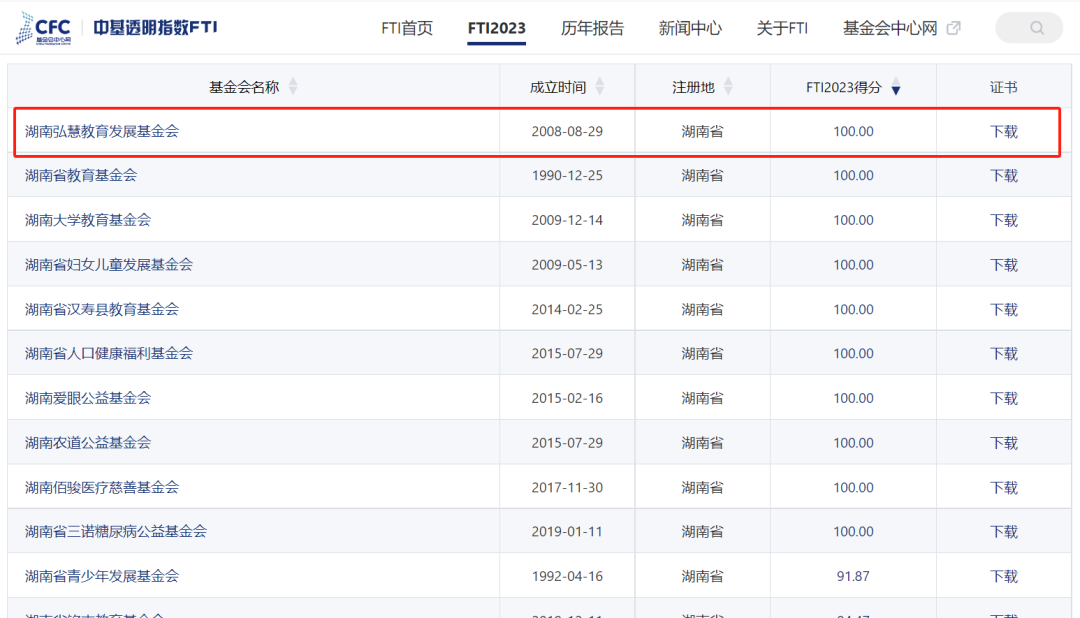The height and width of the screenshot is (618, 1080).
Task: Open the 关于FTI menu item
Action: pos(782,28)
